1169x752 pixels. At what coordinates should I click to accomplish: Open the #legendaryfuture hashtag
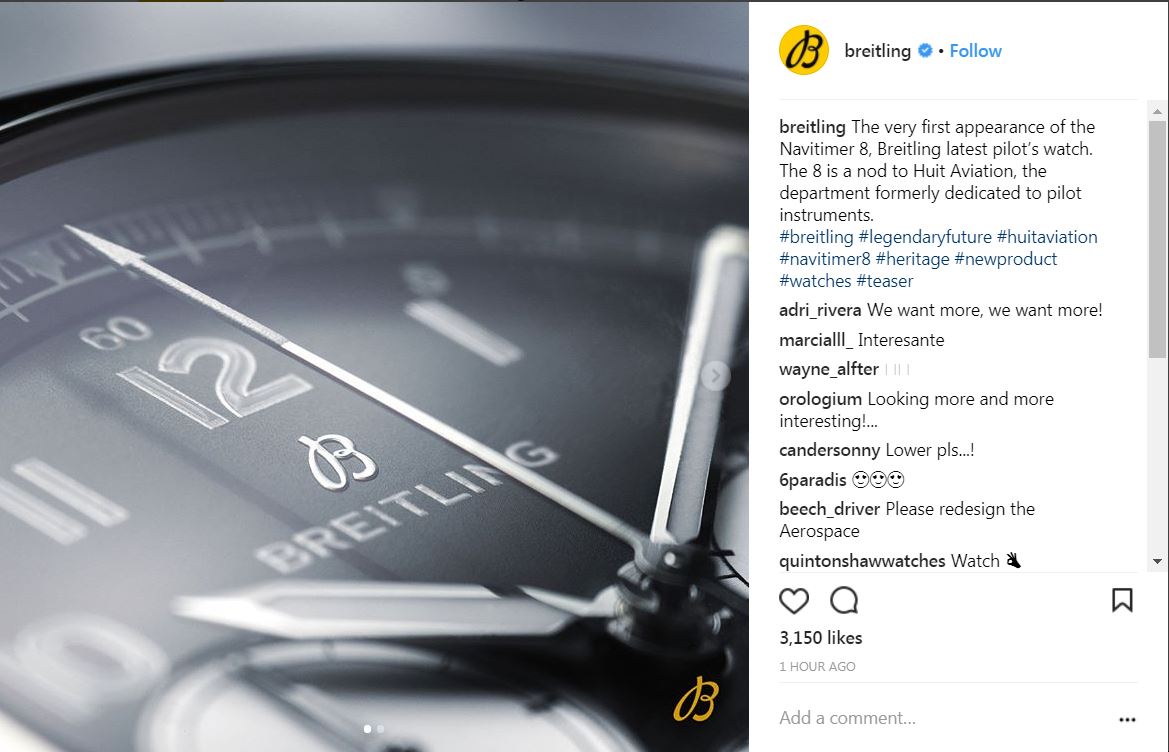pos(924,237)
